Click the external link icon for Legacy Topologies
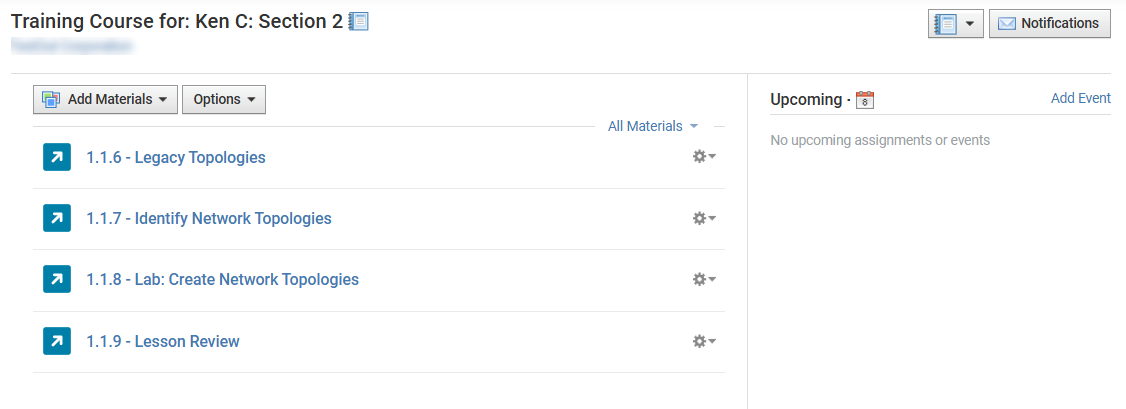 tap(57, 157)
